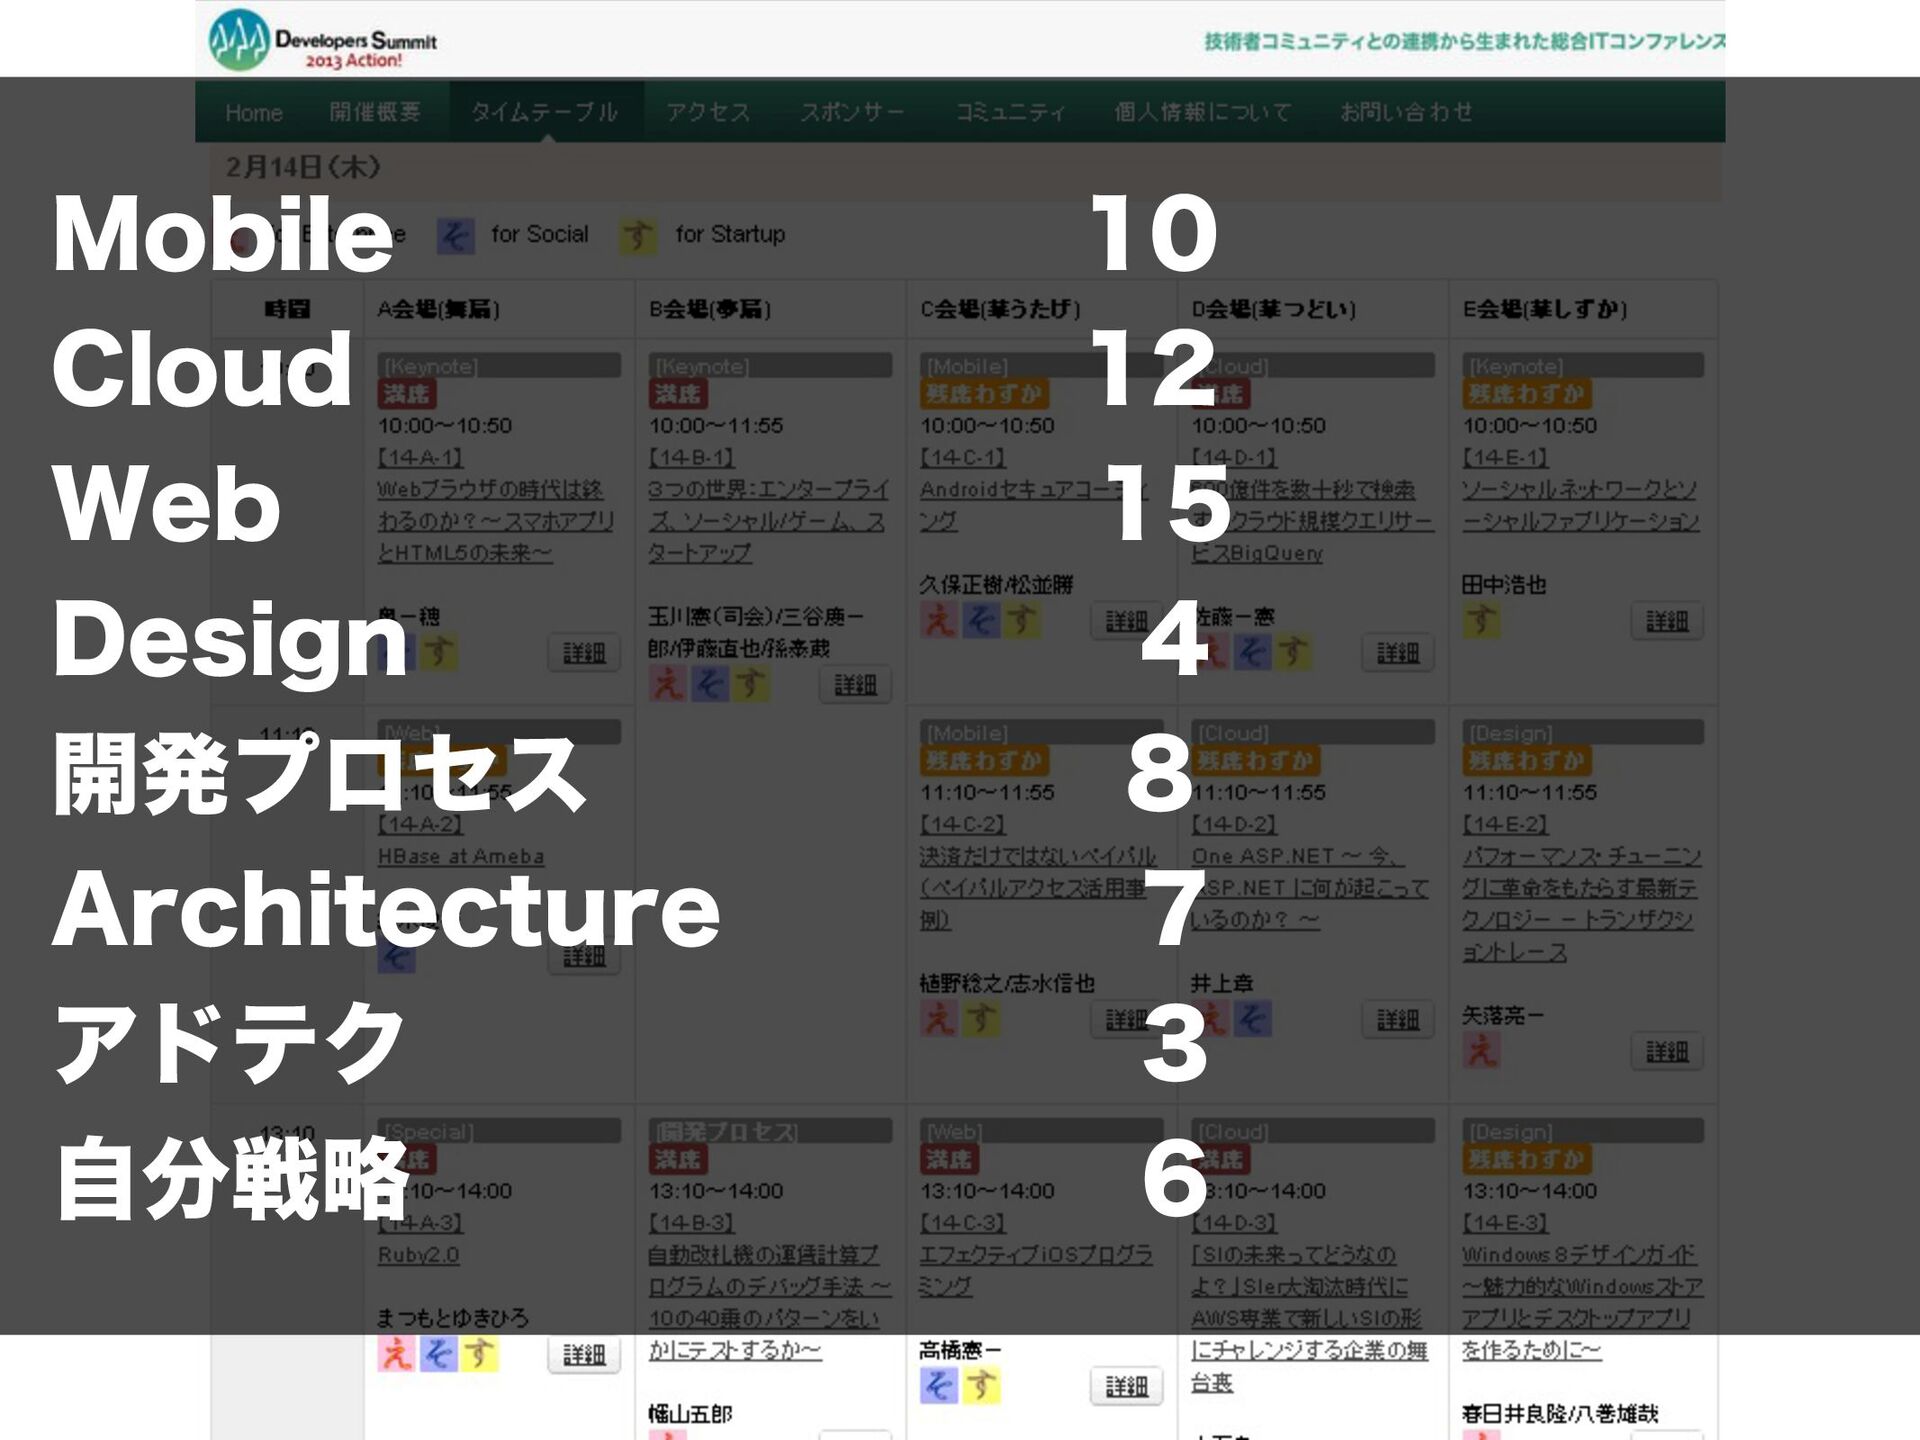Click the 詳細 button under 高橋憲一
Image resolution: width=1920 pixels, height=1440 pixels.
pyautogui.click(x=1126, y=1387)
